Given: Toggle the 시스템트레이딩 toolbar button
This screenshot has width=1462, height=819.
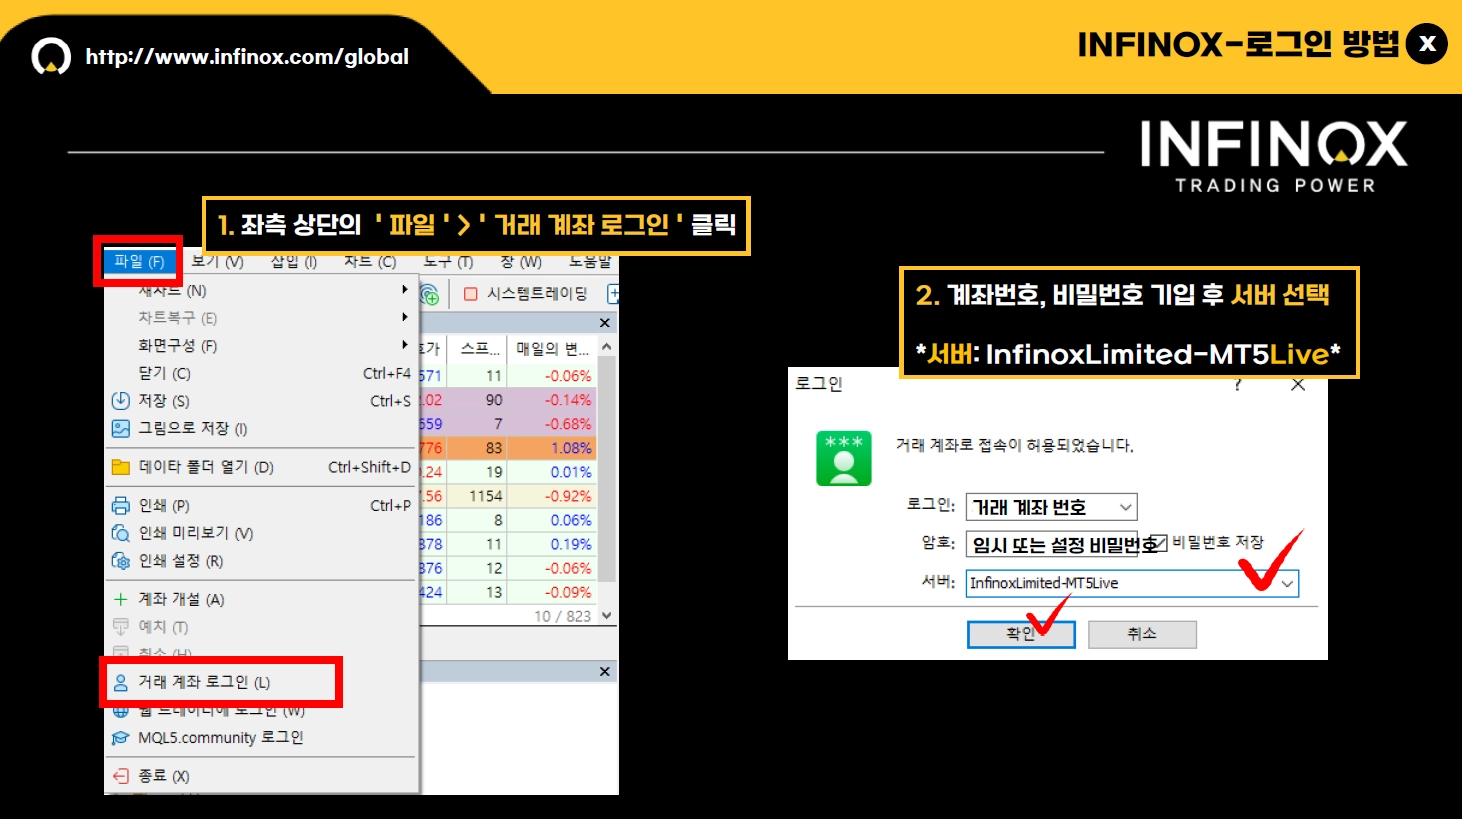Looking at the screenshot, I should pyautogui.click(x=526, y=294).
